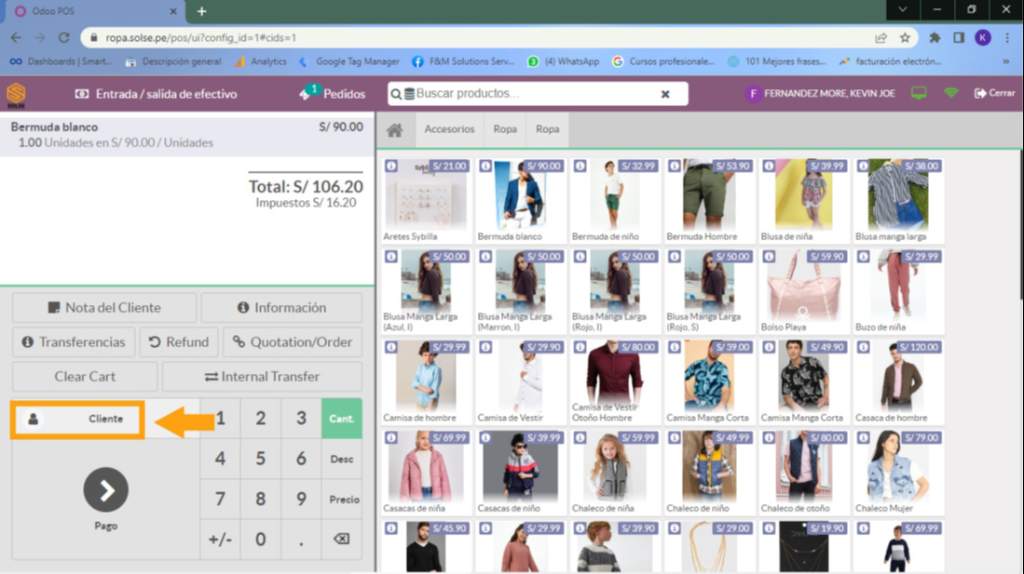Click info icon on Aretes Sybilla product
Image resolution: width=1024 pixels, height=574 pixels.
coord(390,166)
